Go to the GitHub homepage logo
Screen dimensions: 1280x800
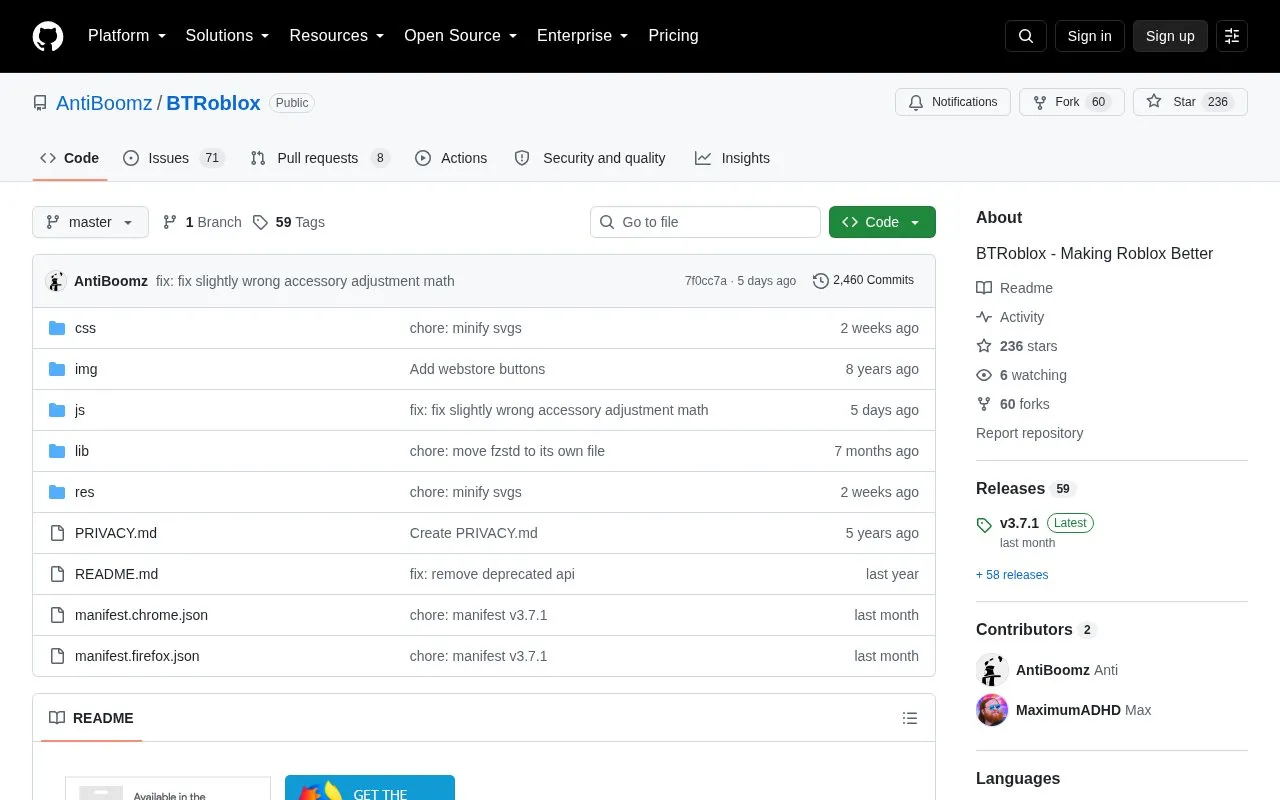(48, 36)
